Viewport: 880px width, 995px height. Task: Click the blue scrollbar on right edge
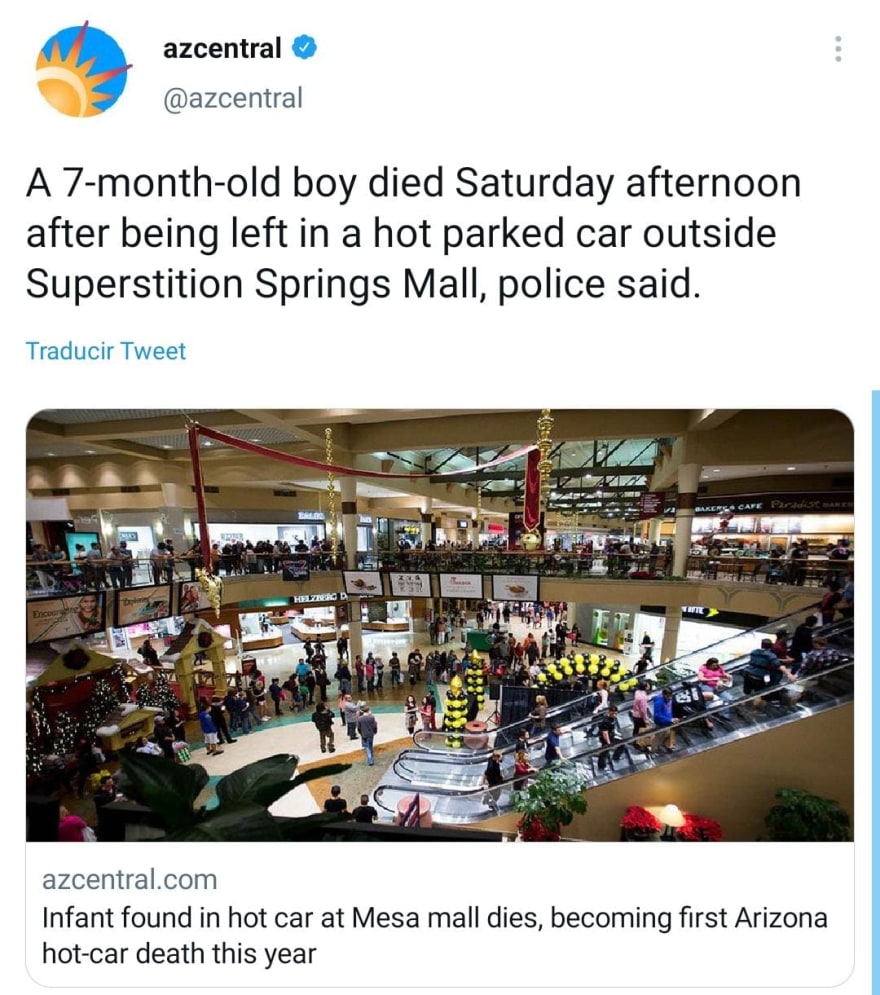pyautogui.click(x=875, y=690)
